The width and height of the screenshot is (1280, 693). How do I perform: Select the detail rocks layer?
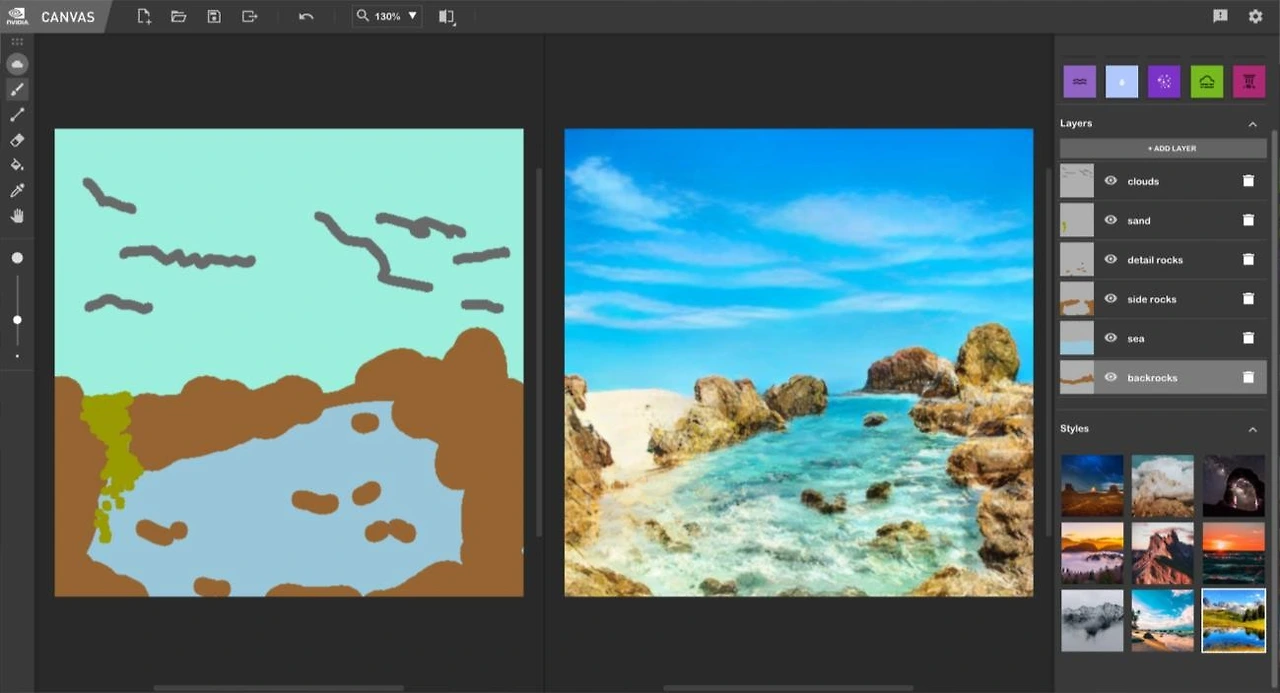(1155, 260)
